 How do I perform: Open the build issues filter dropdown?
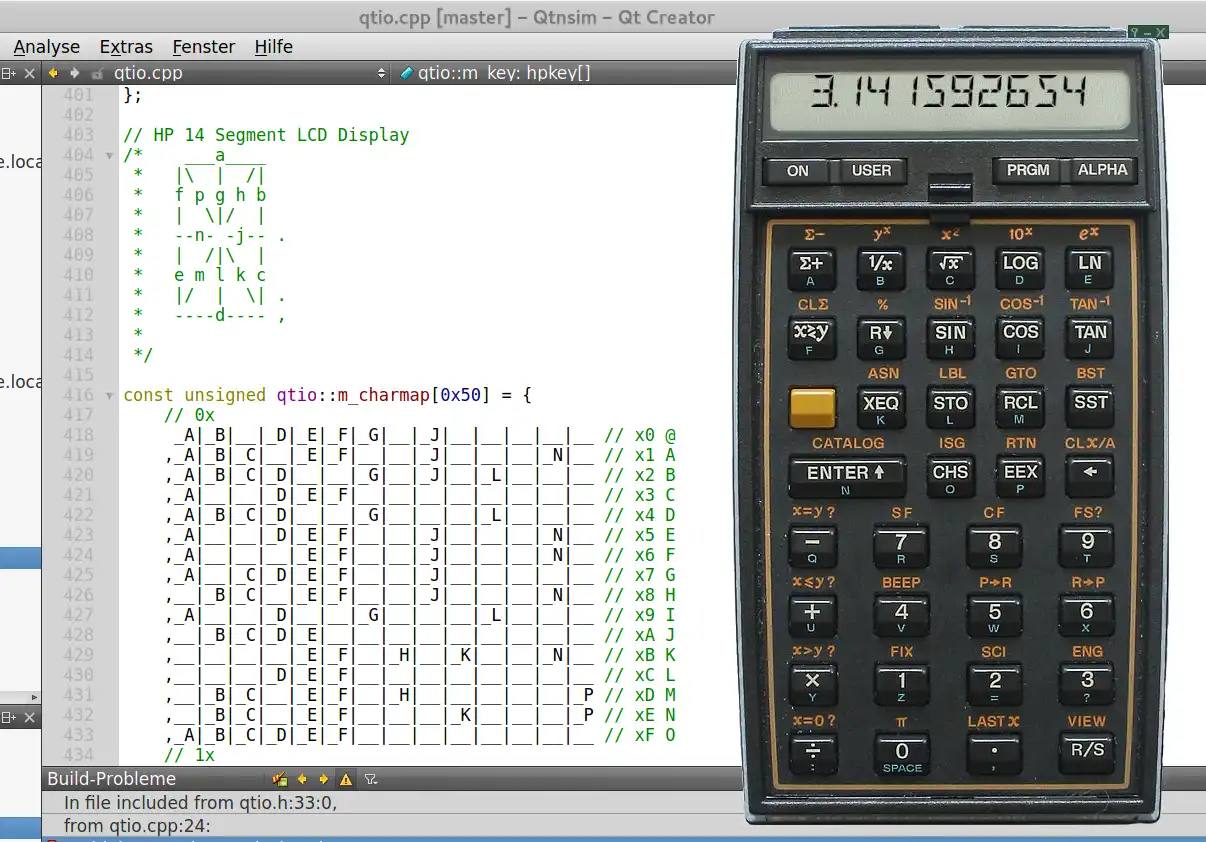click(x=370, y=779)
